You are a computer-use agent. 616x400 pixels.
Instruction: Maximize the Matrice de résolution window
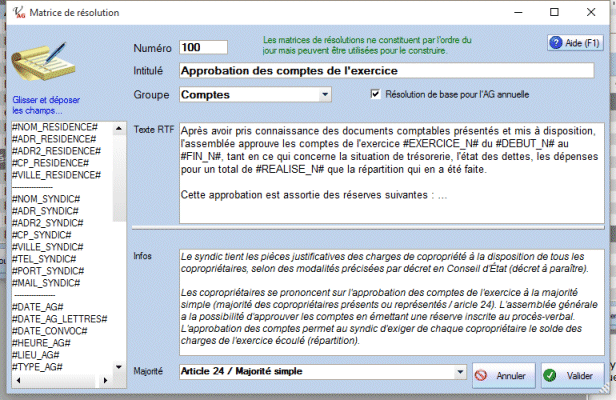(554, 13)
